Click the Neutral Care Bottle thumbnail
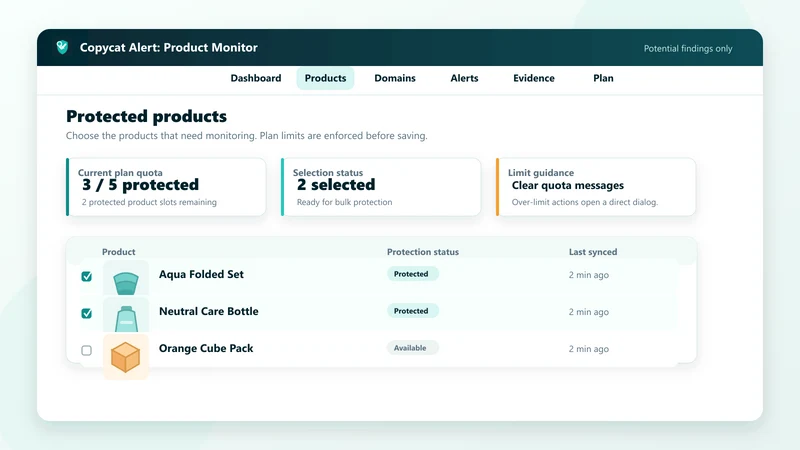This screenshot has width=800, height=450. click(x=126, y=315)
